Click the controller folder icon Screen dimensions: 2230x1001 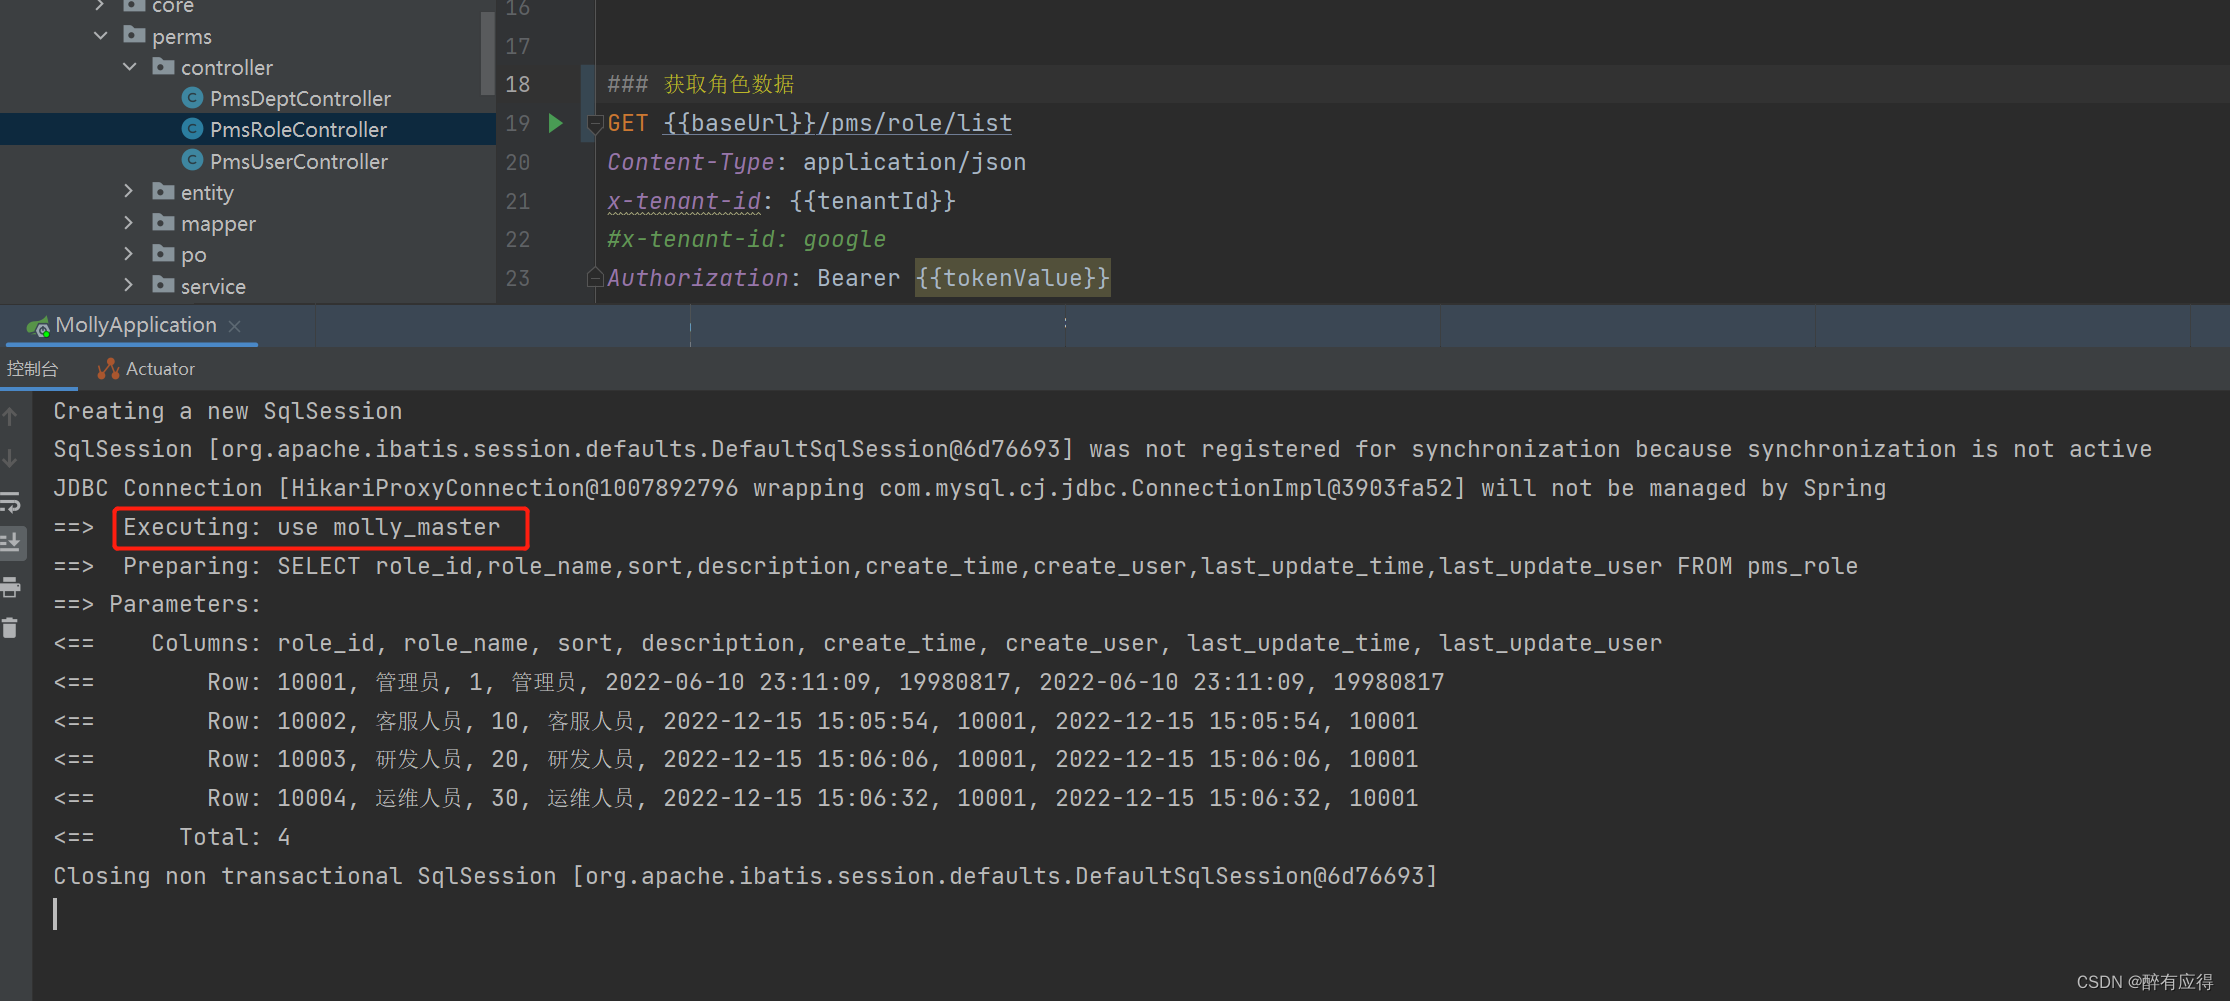click(164, 66)
